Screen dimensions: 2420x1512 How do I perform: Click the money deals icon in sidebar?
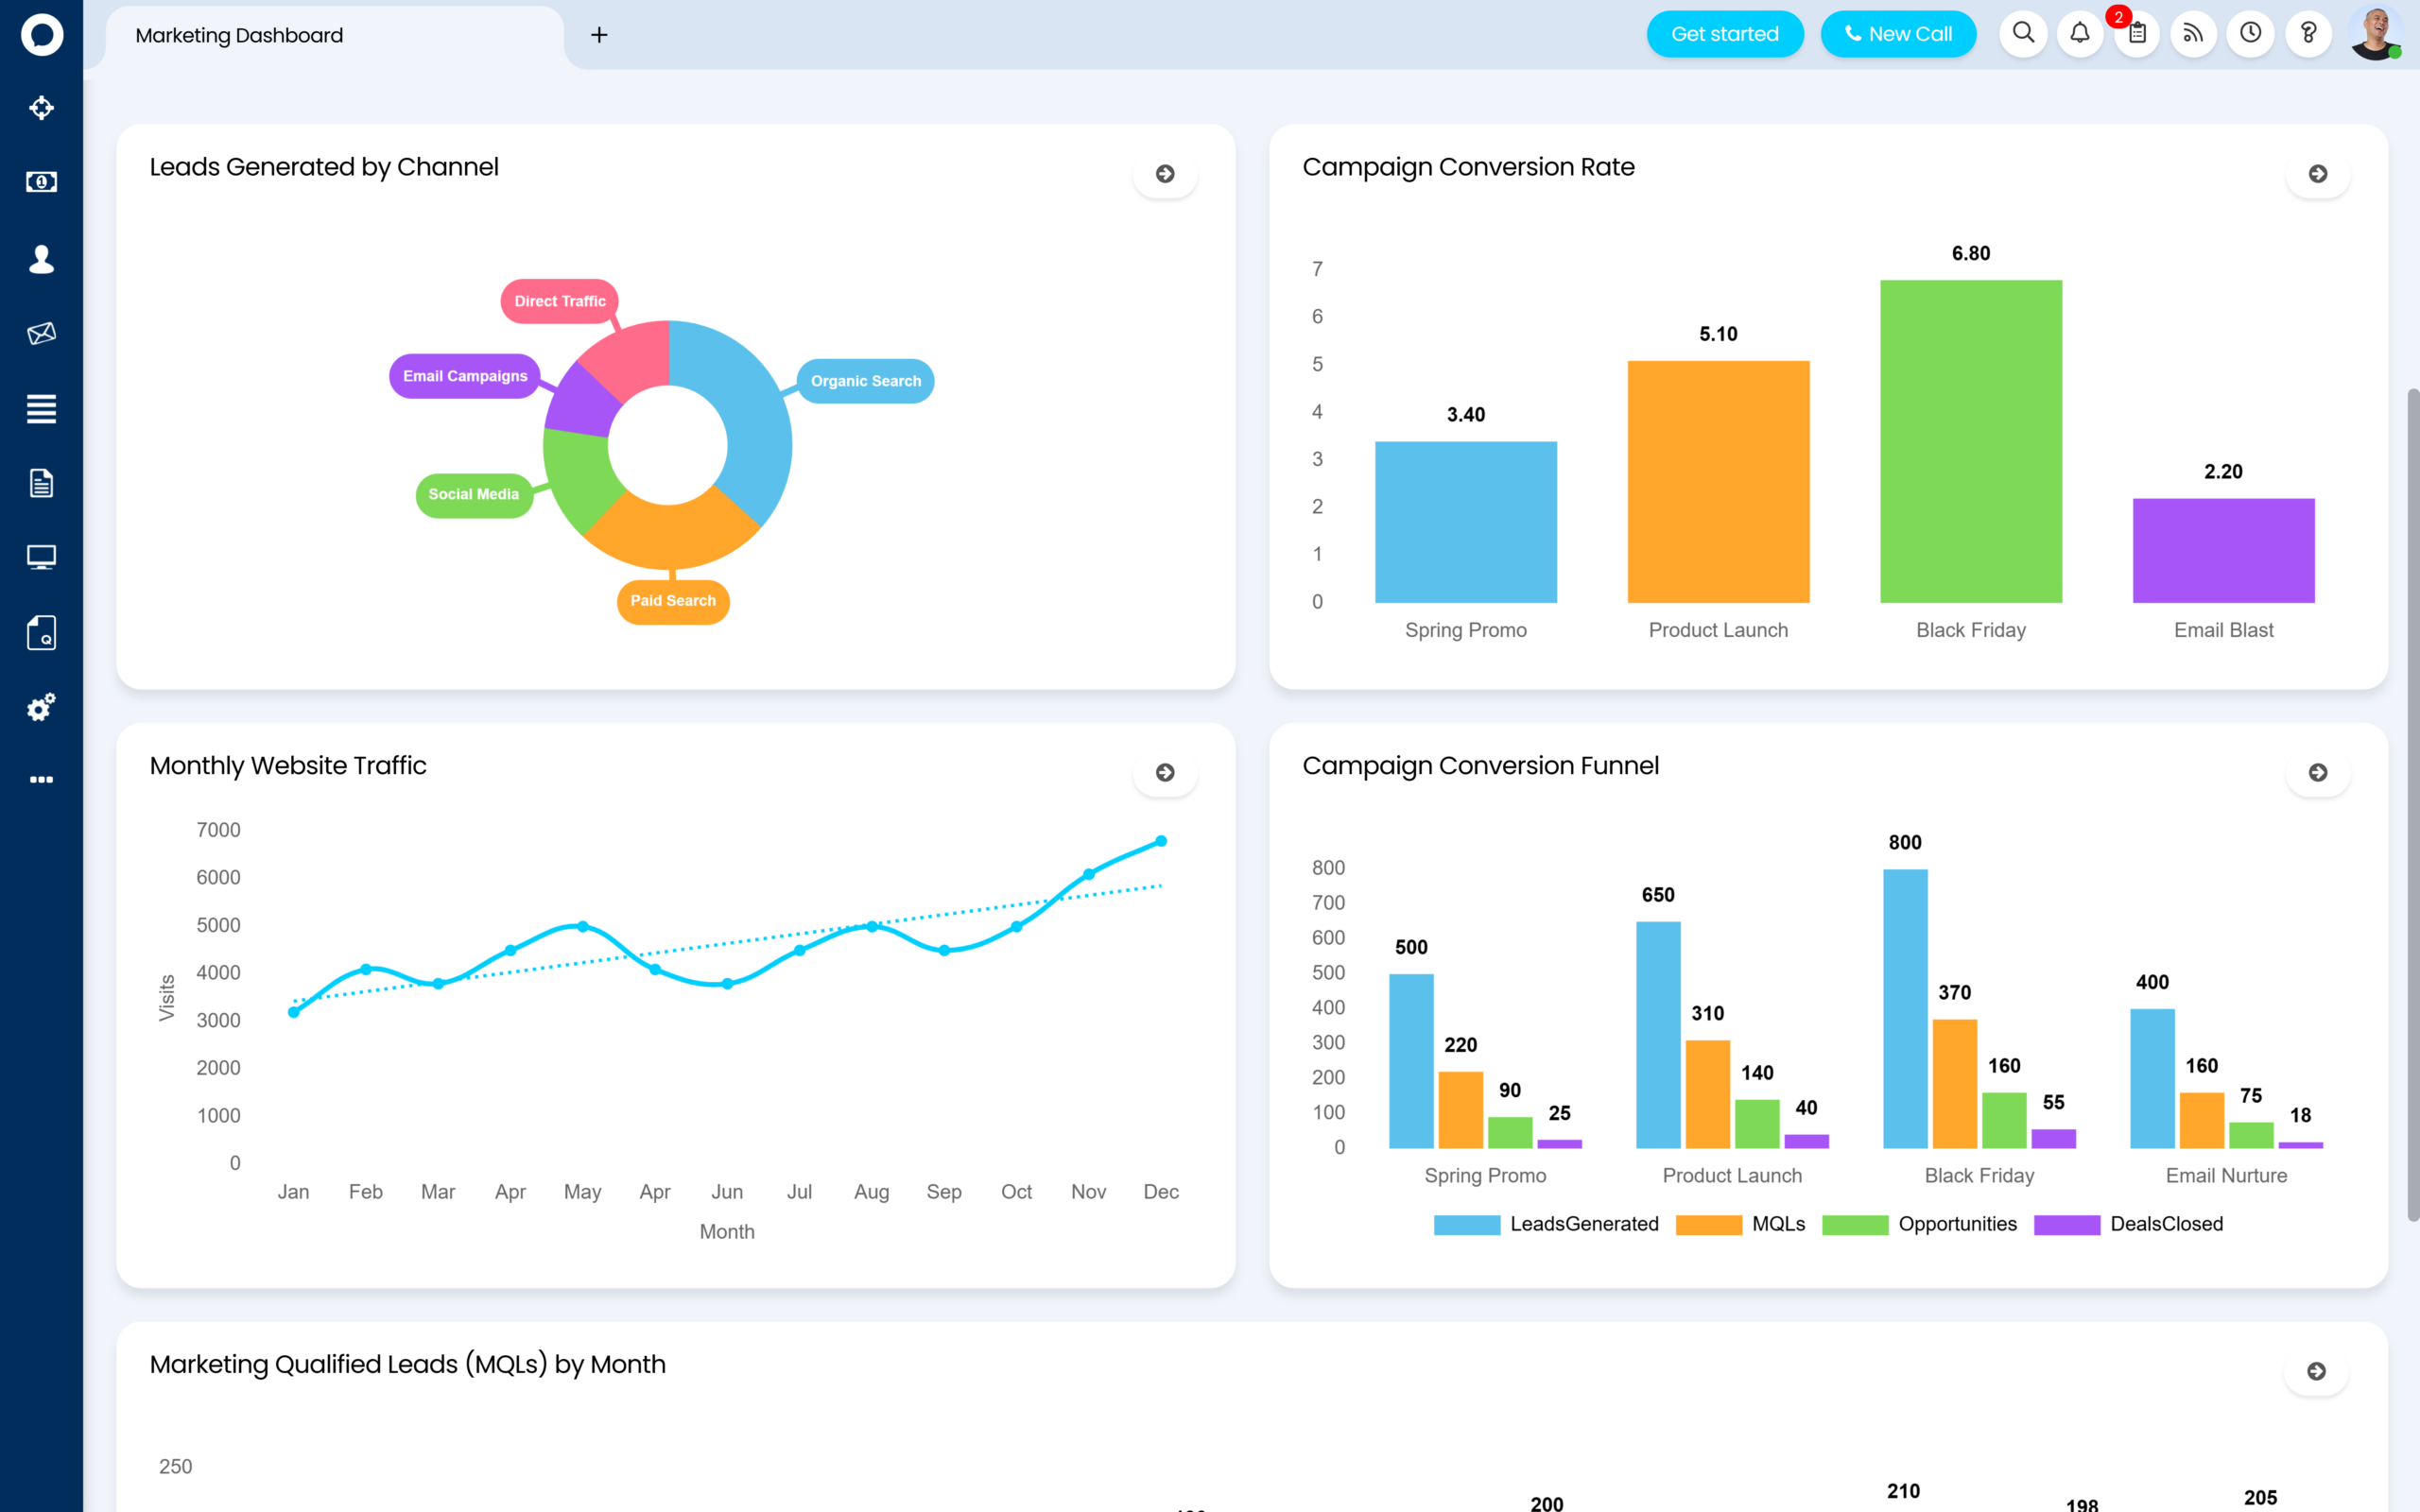[41, 182]
